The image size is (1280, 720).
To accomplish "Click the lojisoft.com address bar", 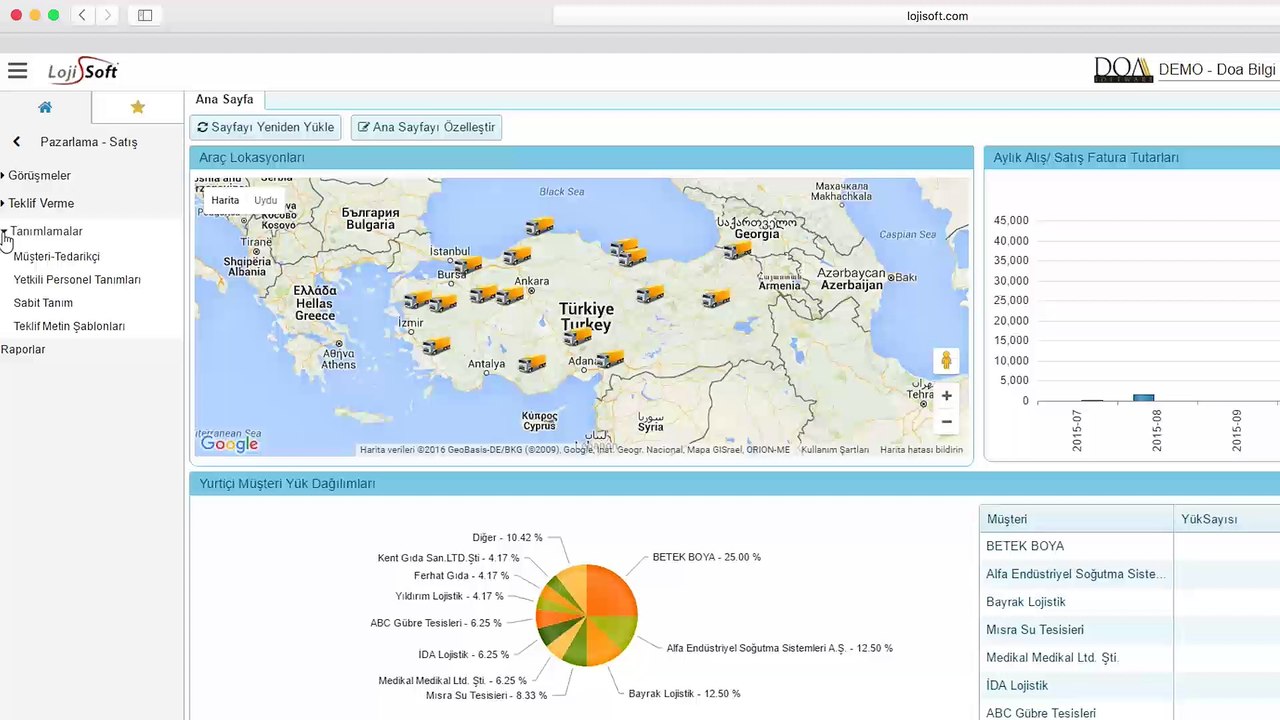I will [x=937, y=16].
